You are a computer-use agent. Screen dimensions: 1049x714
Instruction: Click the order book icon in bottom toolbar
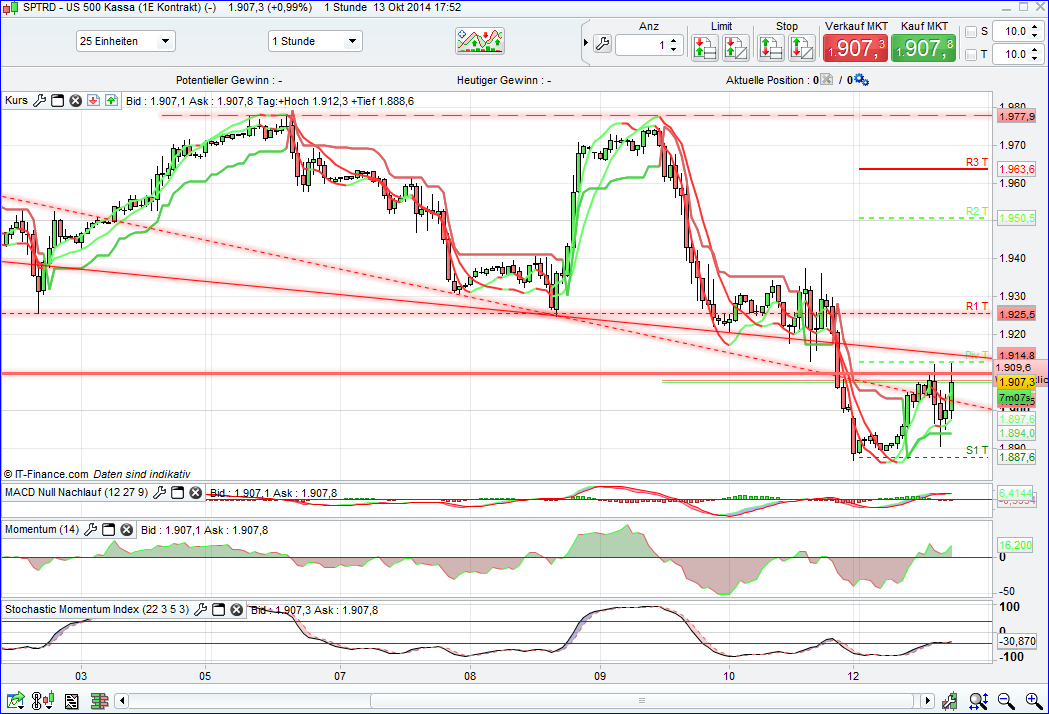99,700
